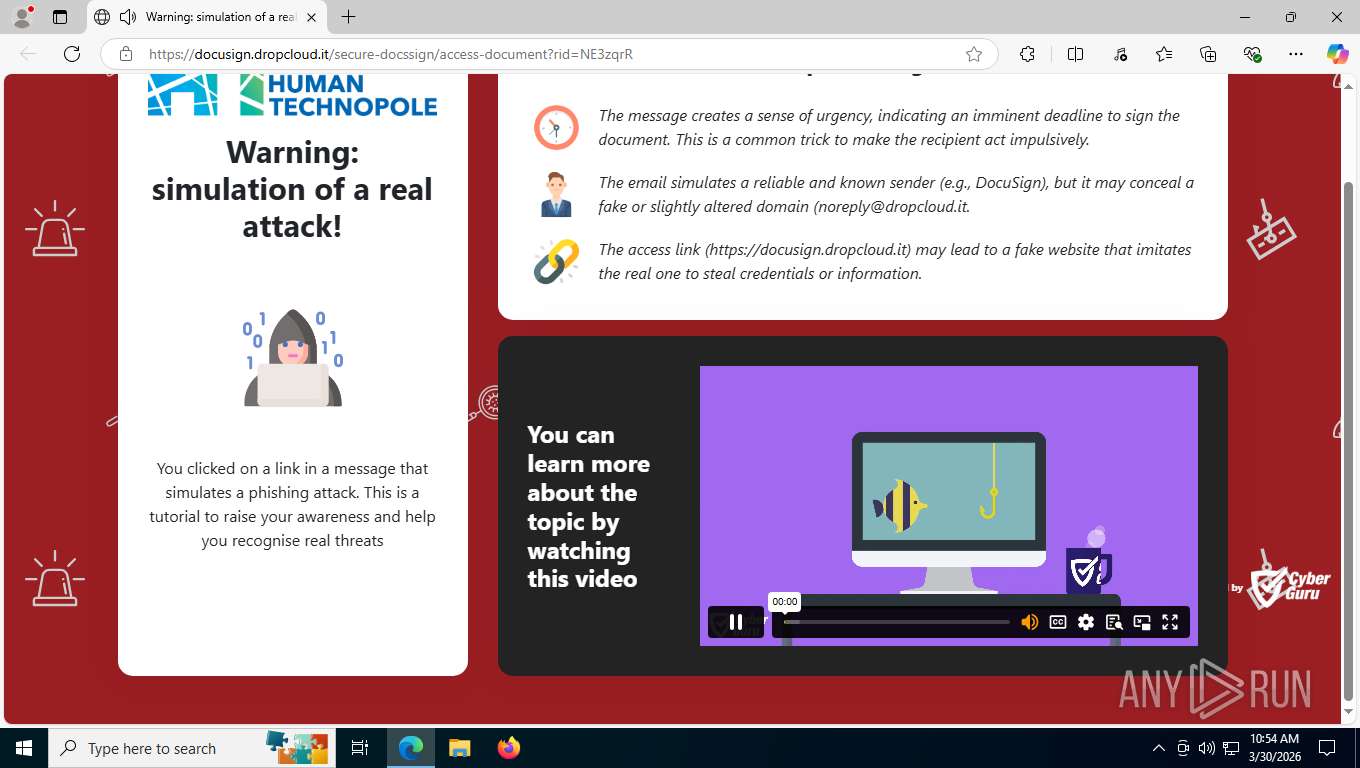Viewport: 1360px width, 768px height.
Task: Open browser Extensions menu
Action: (1027, 54)
